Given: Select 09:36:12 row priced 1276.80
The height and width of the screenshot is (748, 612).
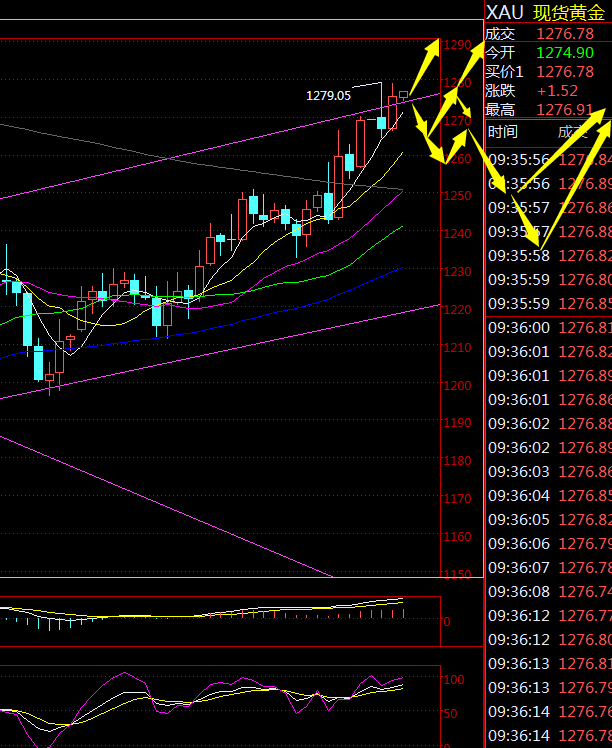Looking at the screenshot, I should 549,639.
